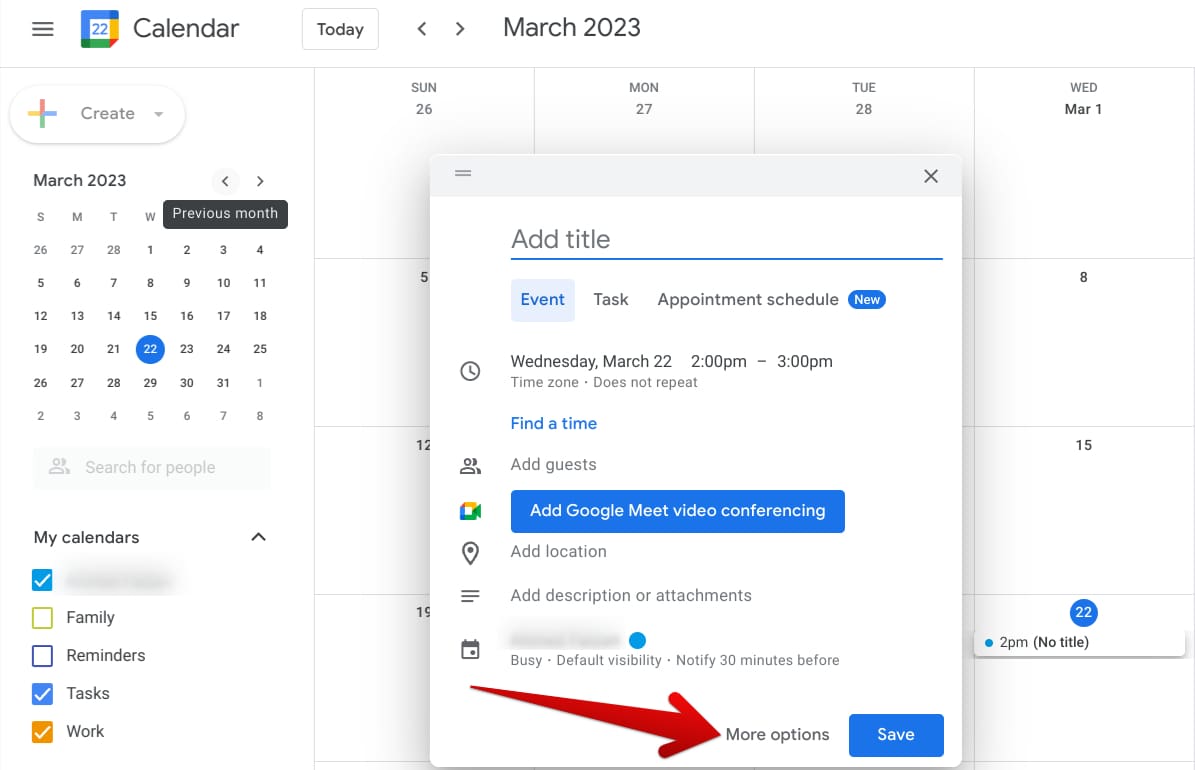
Task: Go to previous period with top left chevron
Action: (421, 29)
